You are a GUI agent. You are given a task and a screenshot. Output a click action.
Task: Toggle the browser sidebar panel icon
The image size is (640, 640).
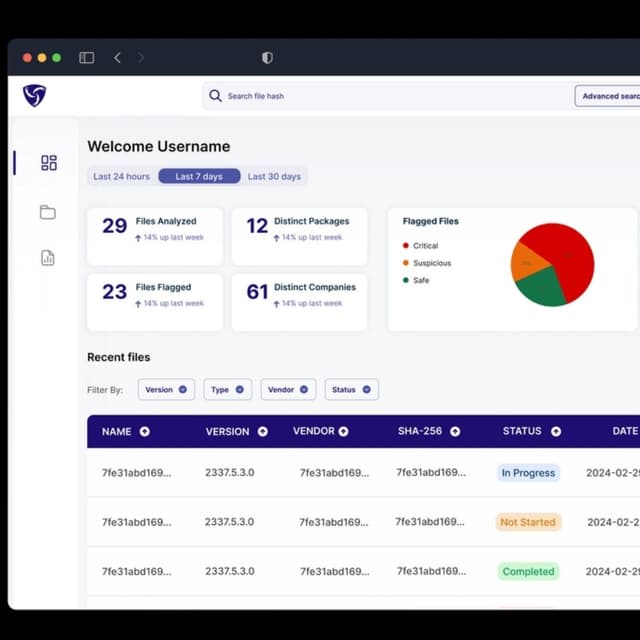87,58
